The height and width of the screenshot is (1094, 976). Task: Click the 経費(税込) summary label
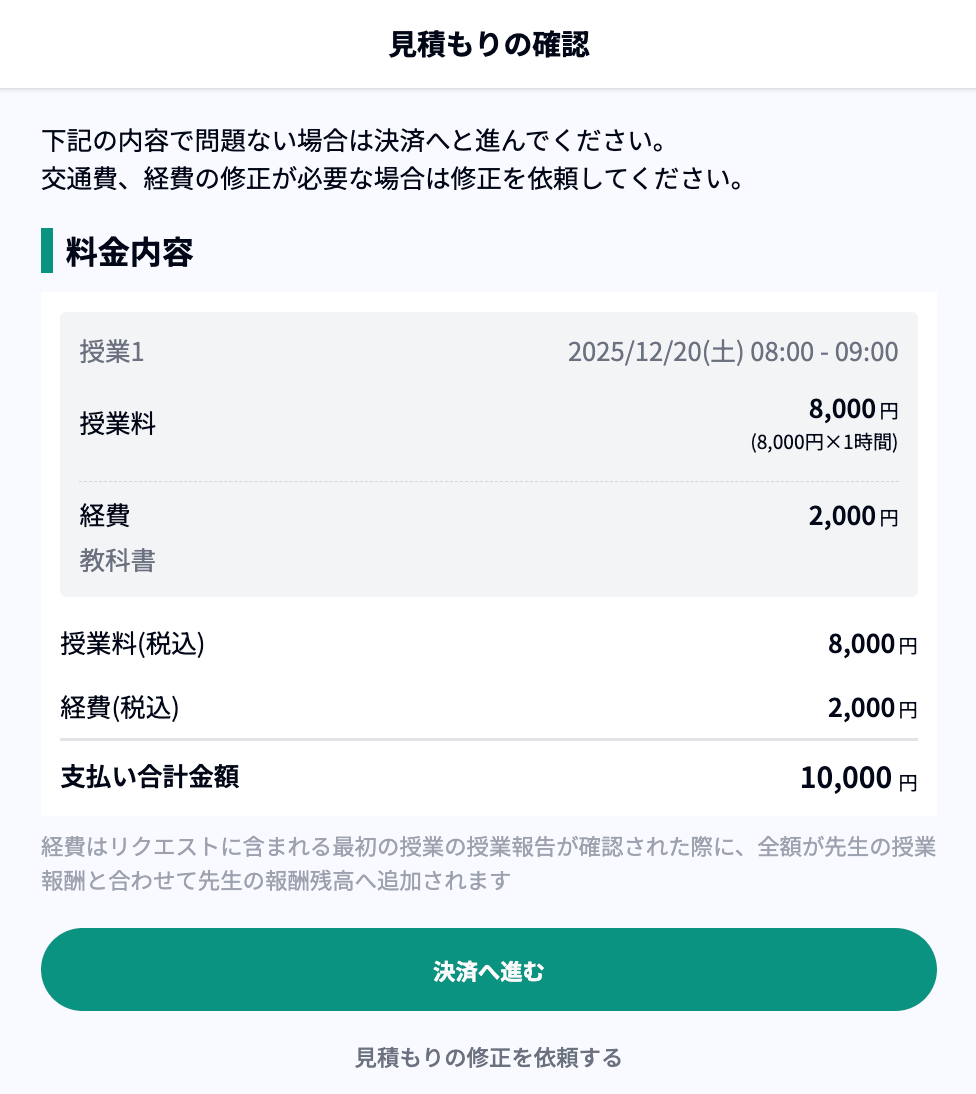pos(120,708)
